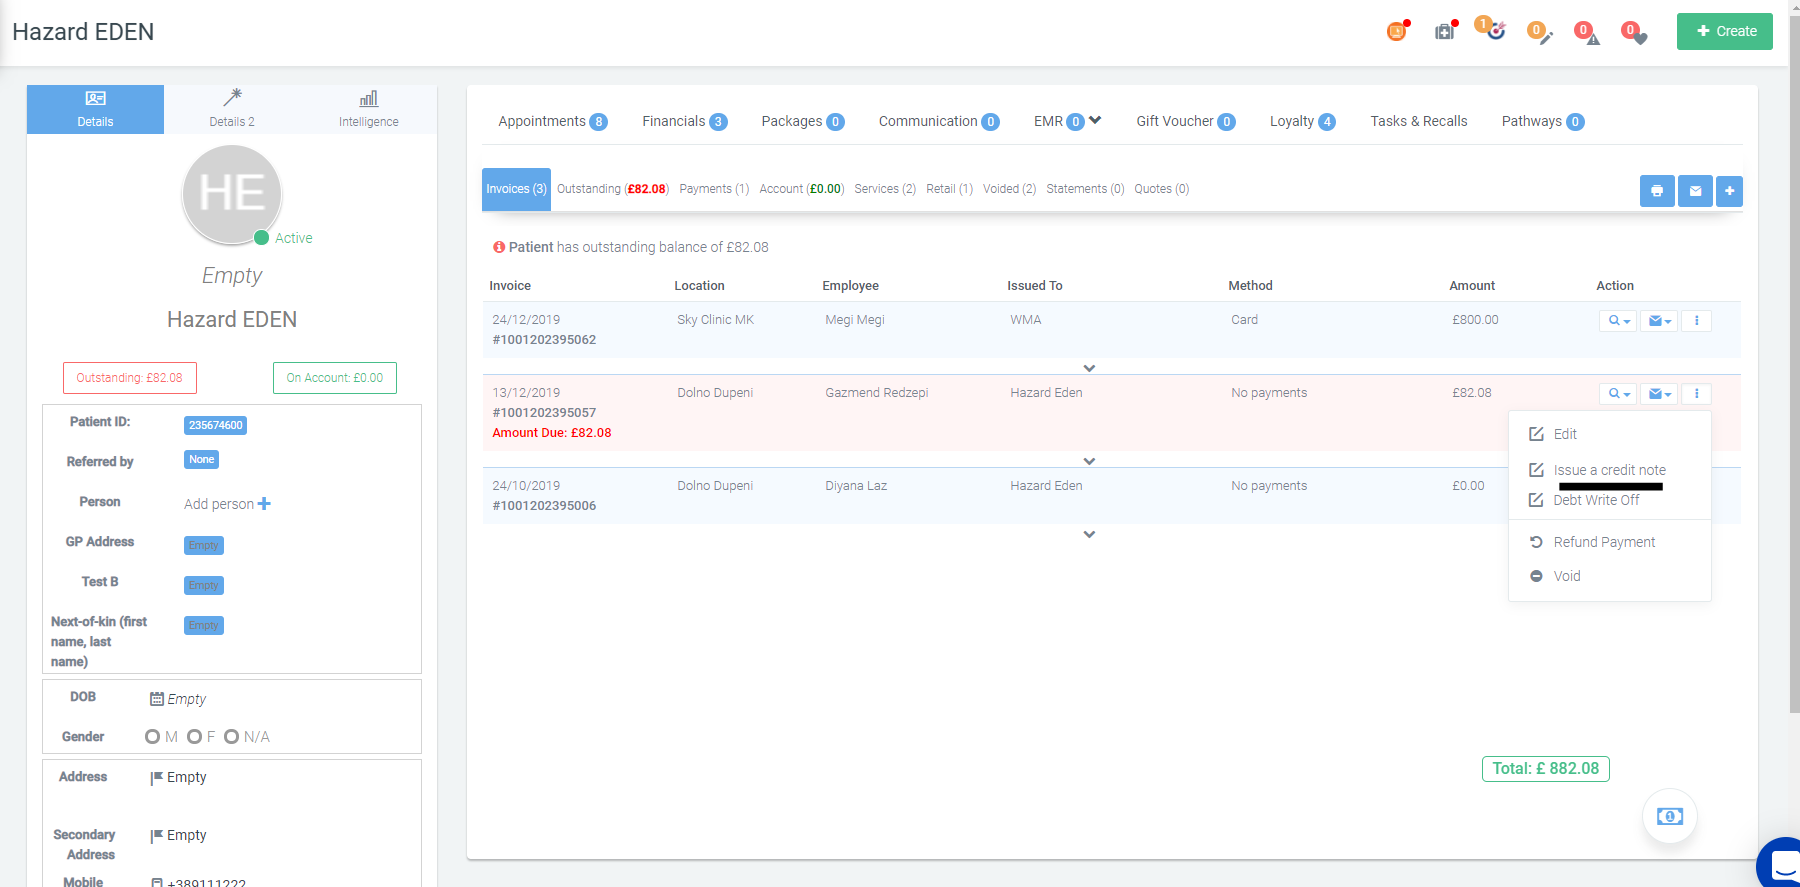Select the Statements (0) sub-tab
This screenshot has width=1800, height=887.
coord(1085,189)
